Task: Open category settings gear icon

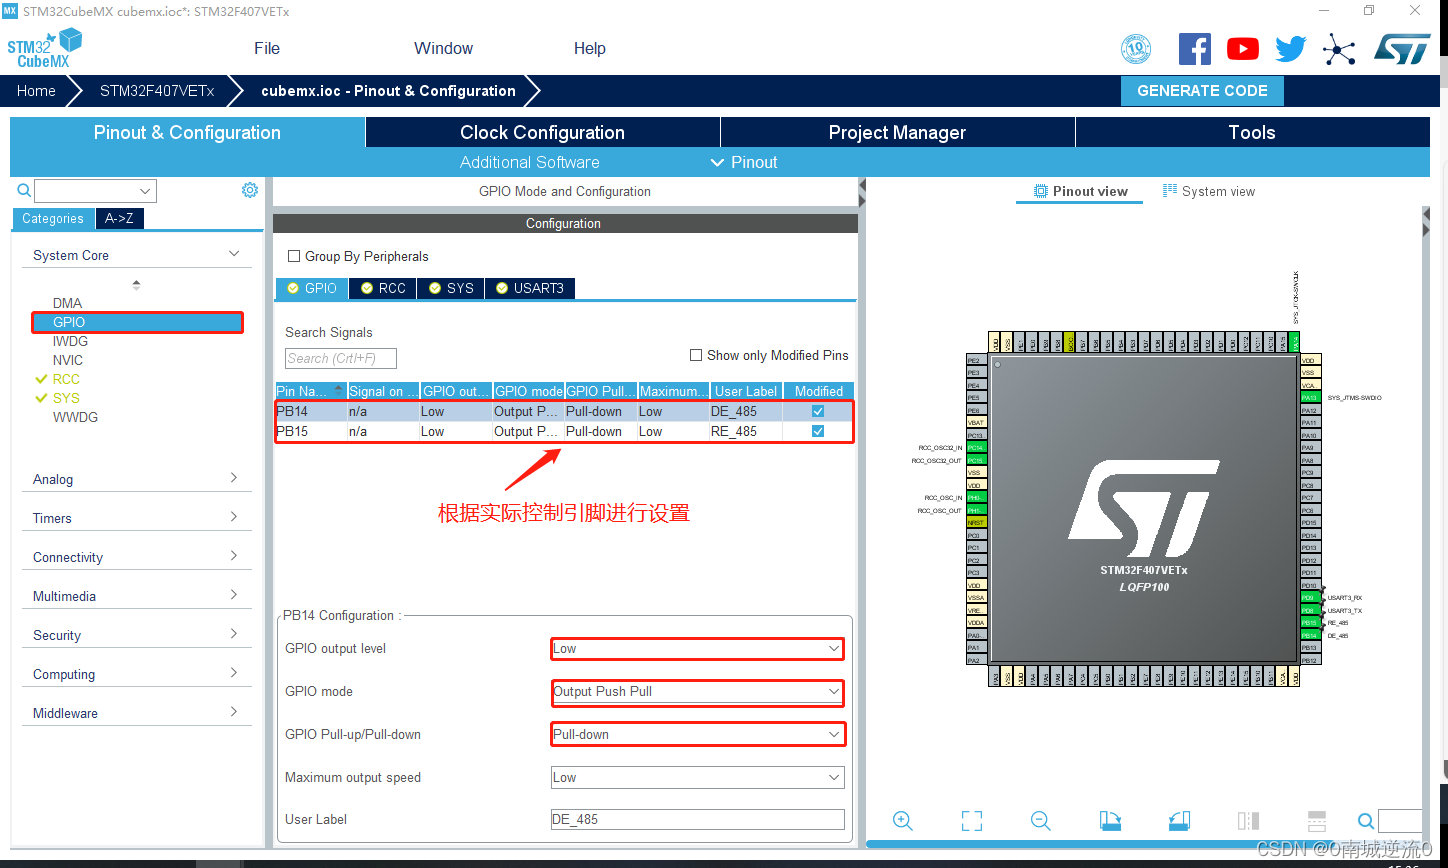Action: click(250, 190)
